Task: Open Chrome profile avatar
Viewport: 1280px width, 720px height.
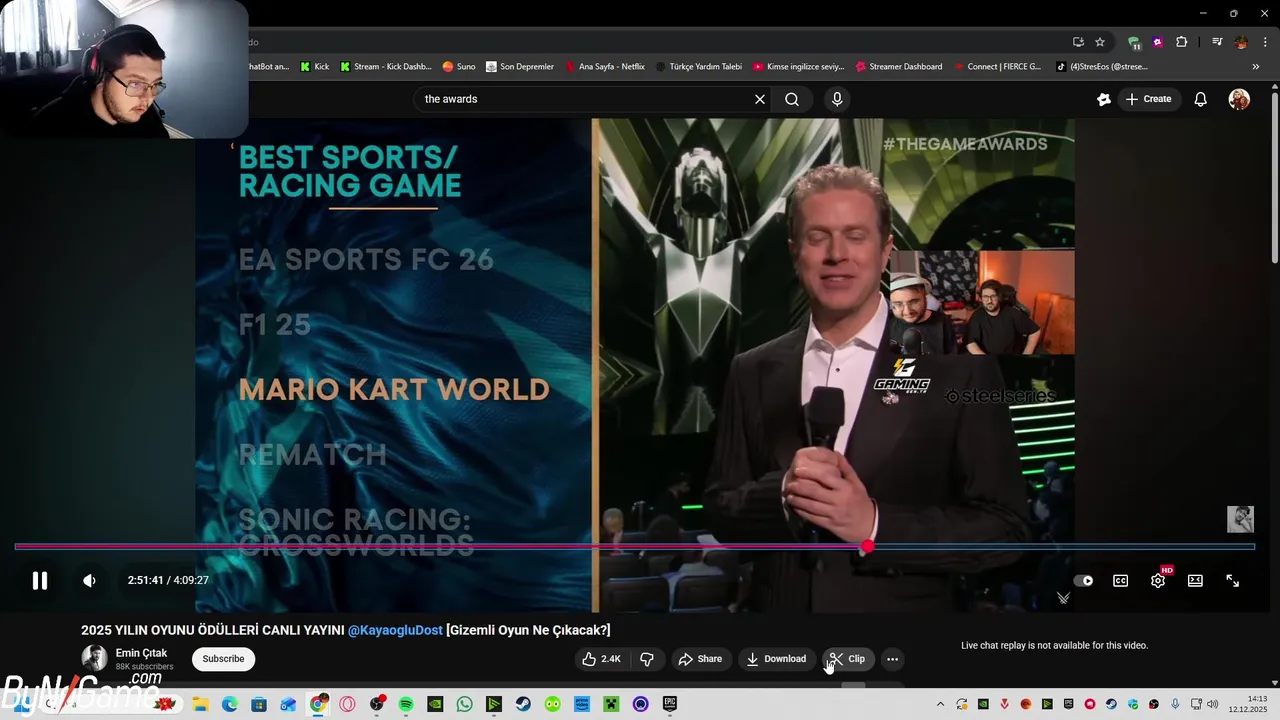Action: click(x=1241, y=42)
